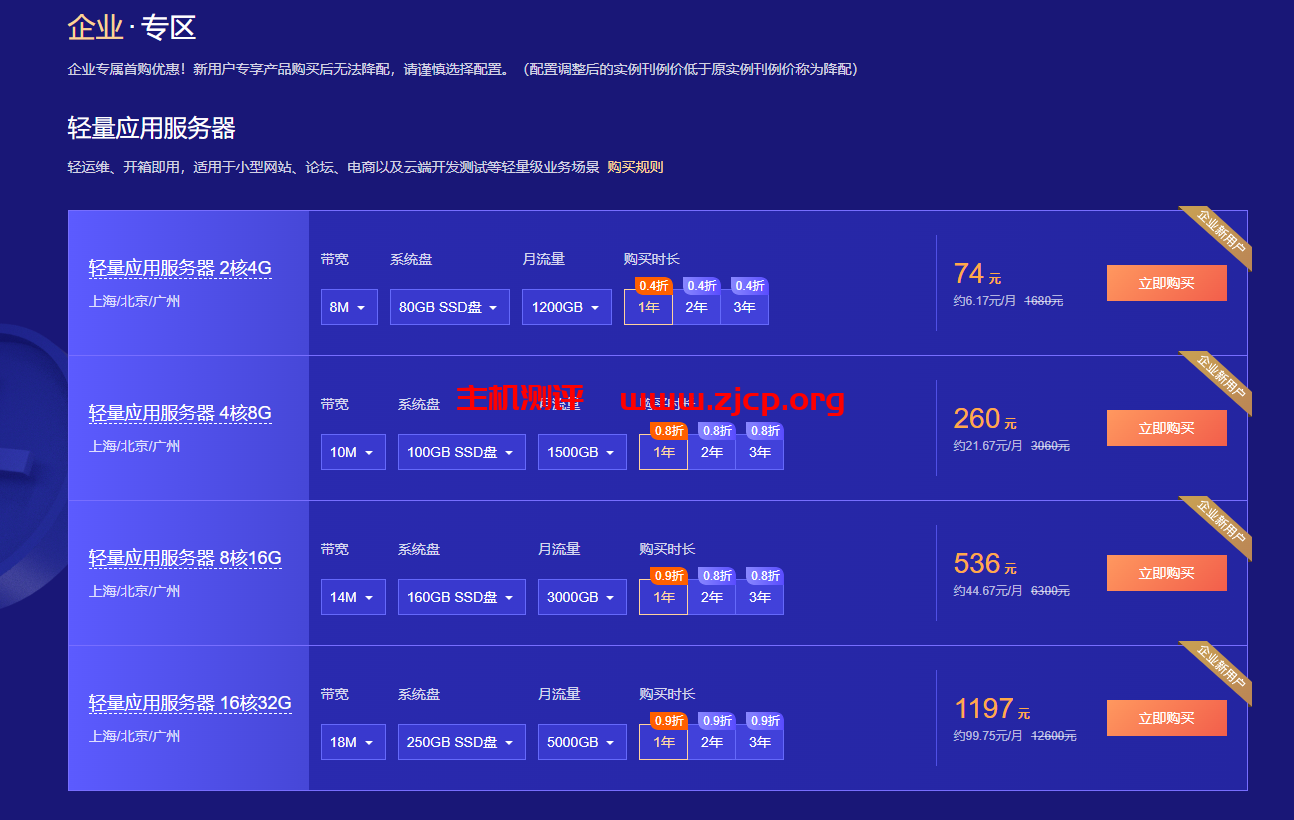Open the 80GB SSD盘 system disk dropdown

click(450, 307)
